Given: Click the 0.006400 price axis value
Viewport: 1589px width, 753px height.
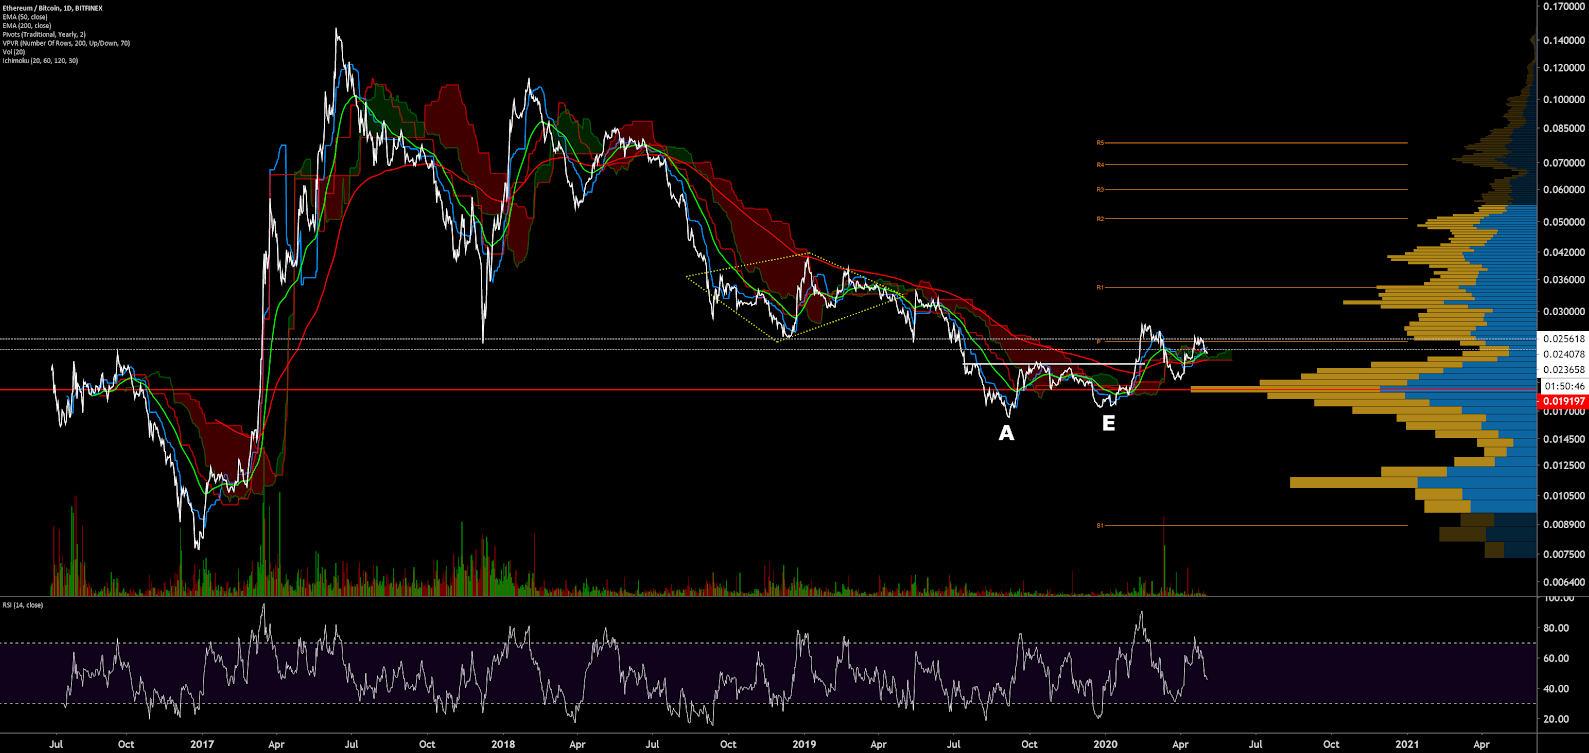Looking at the screenshot, I should click(x=1564, y=582).
